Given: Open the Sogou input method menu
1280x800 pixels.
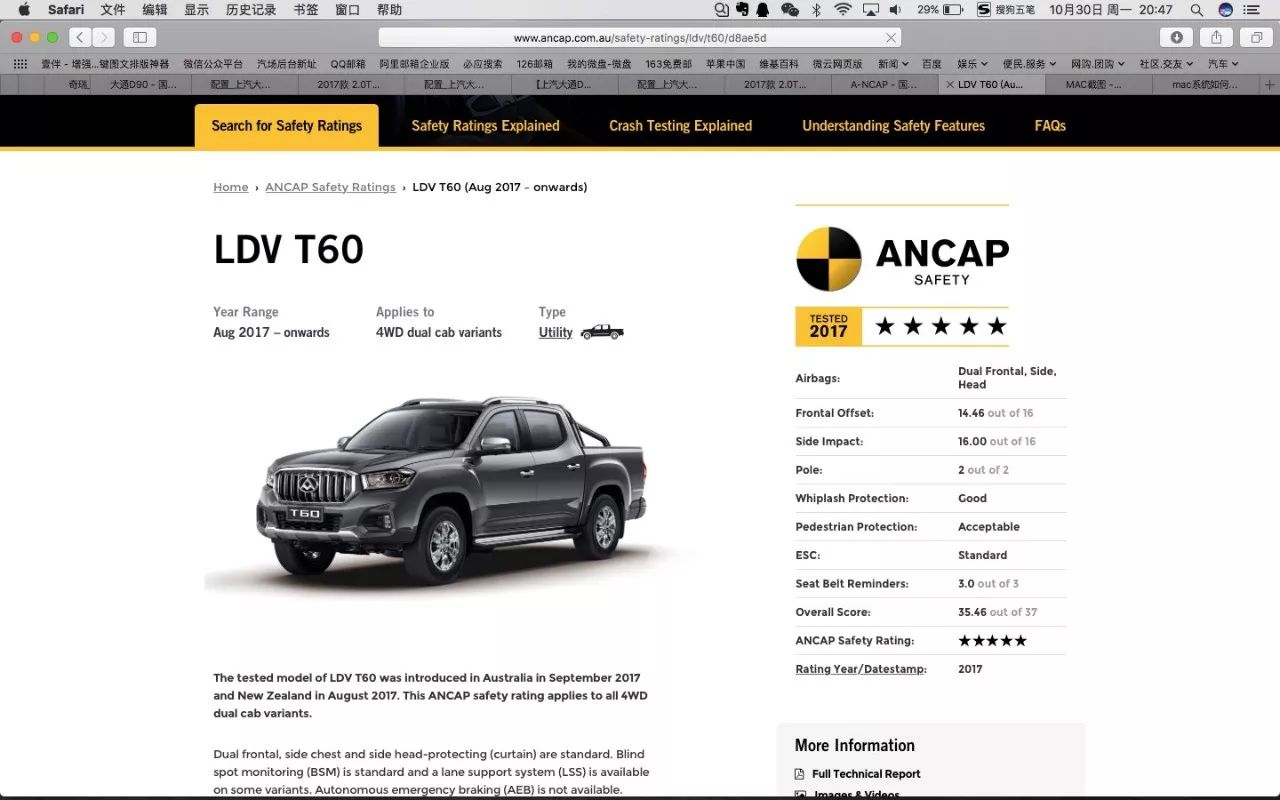Looking at the screenshot, I should [x=1006, y=10].
